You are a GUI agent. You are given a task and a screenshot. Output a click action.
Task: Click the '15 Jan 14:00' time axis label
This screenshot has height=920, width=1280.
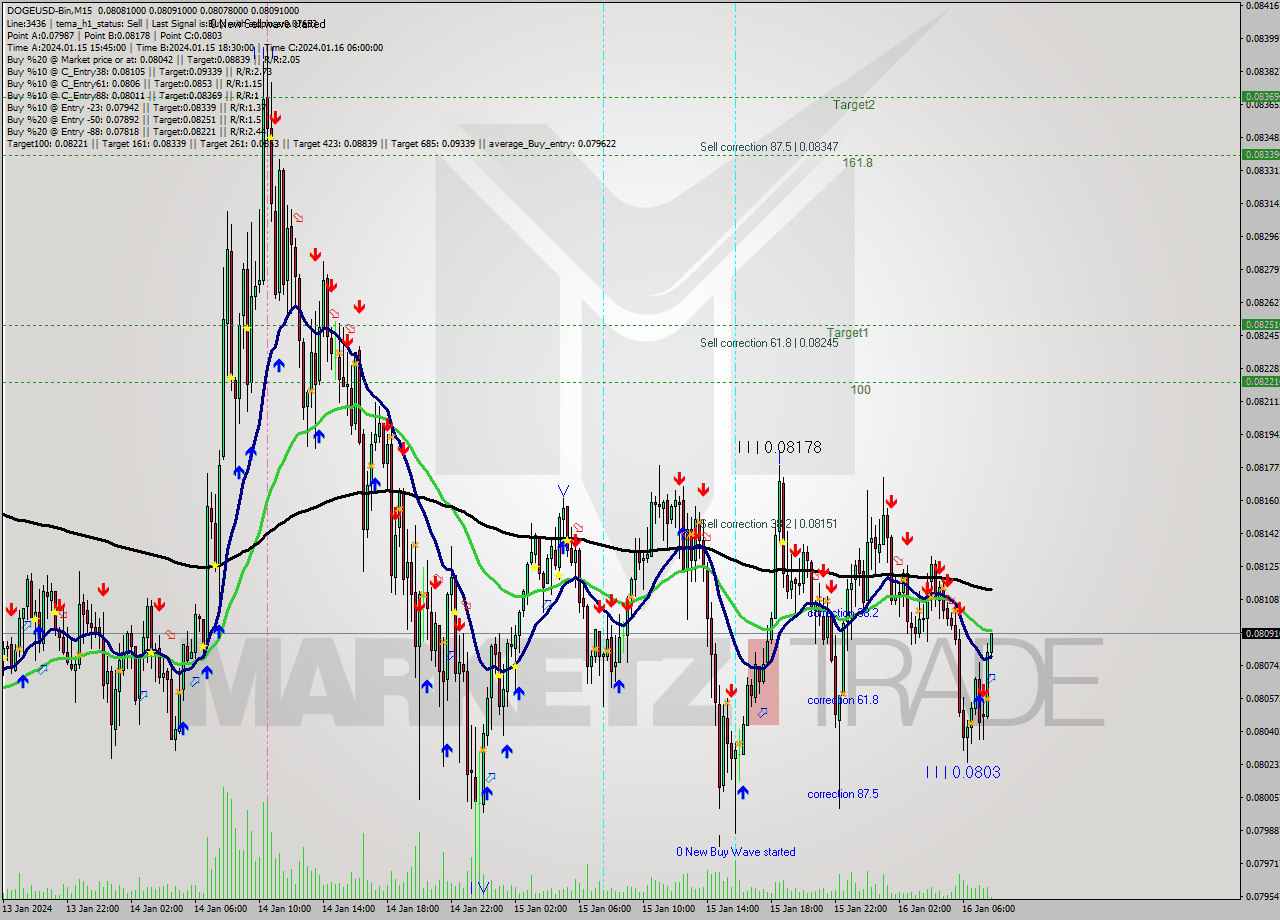coord(732,909)
